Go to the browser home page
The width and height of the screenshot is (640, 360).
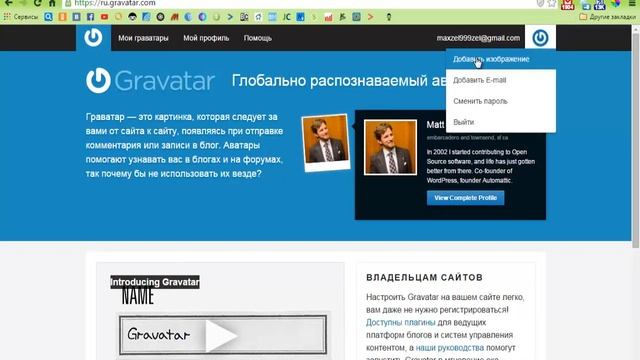point(52,3)
